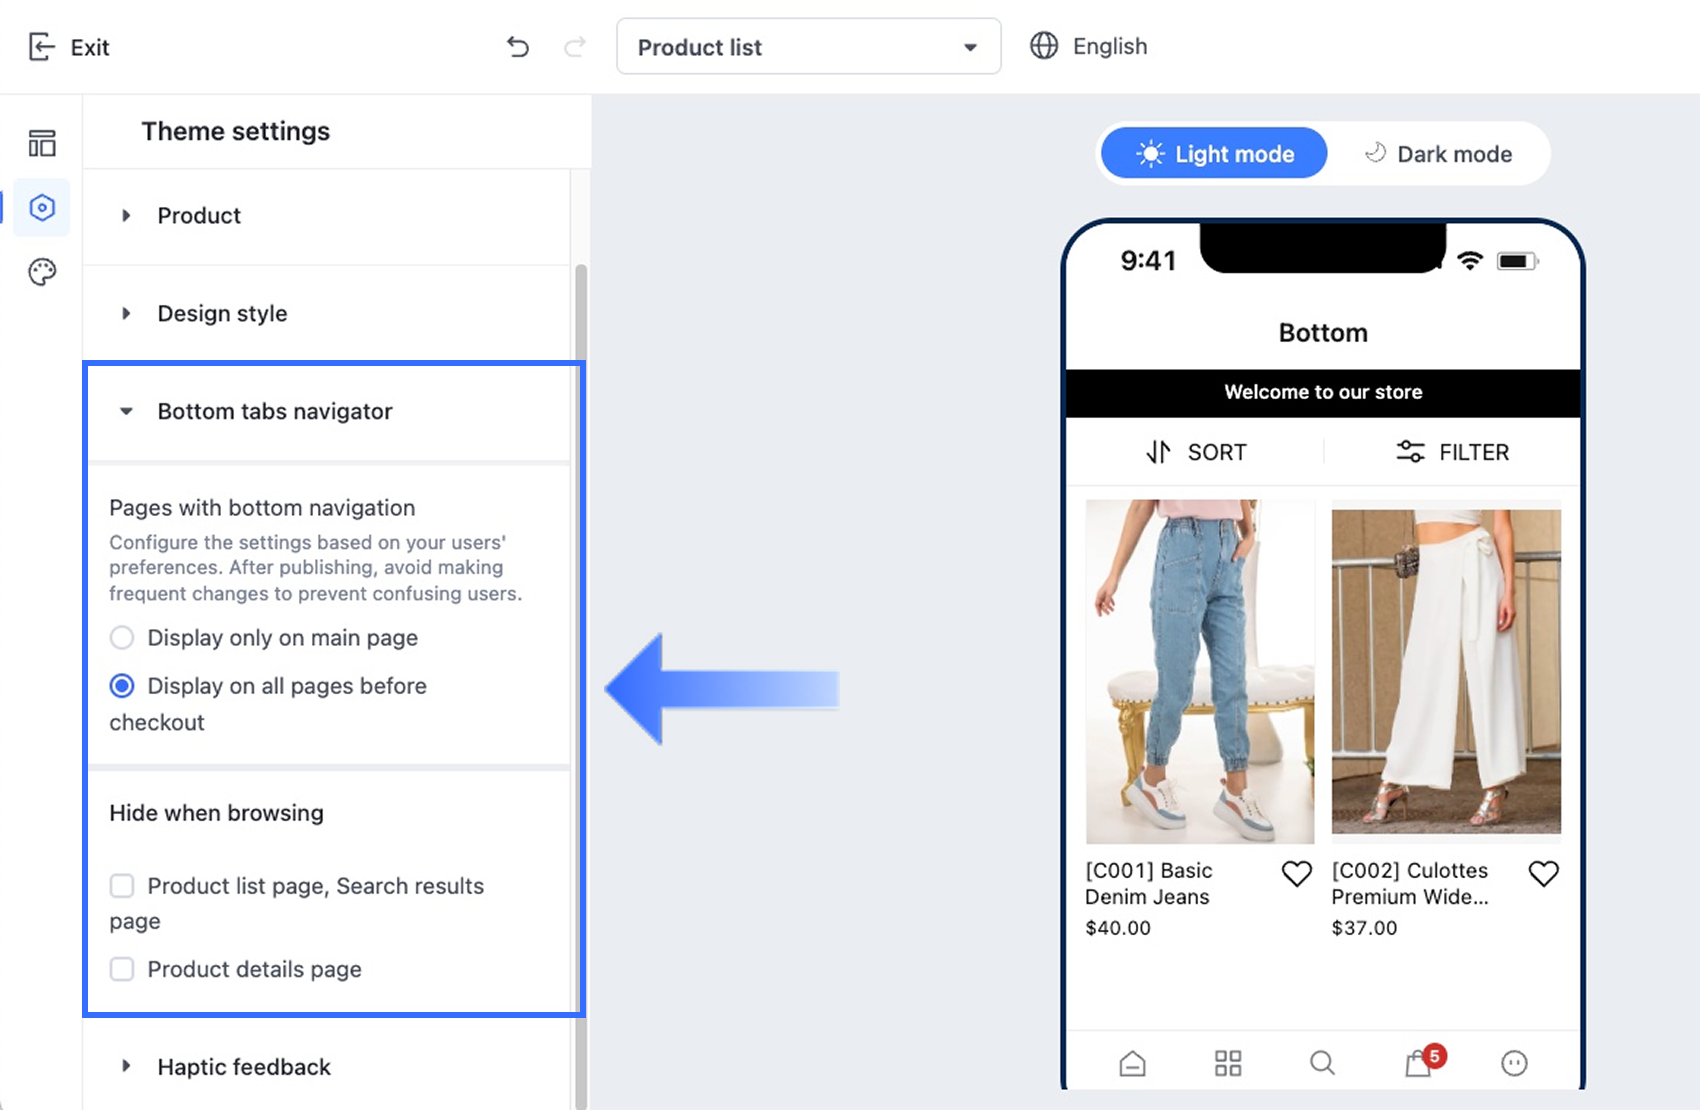Undo the last change

pos(517,47)
